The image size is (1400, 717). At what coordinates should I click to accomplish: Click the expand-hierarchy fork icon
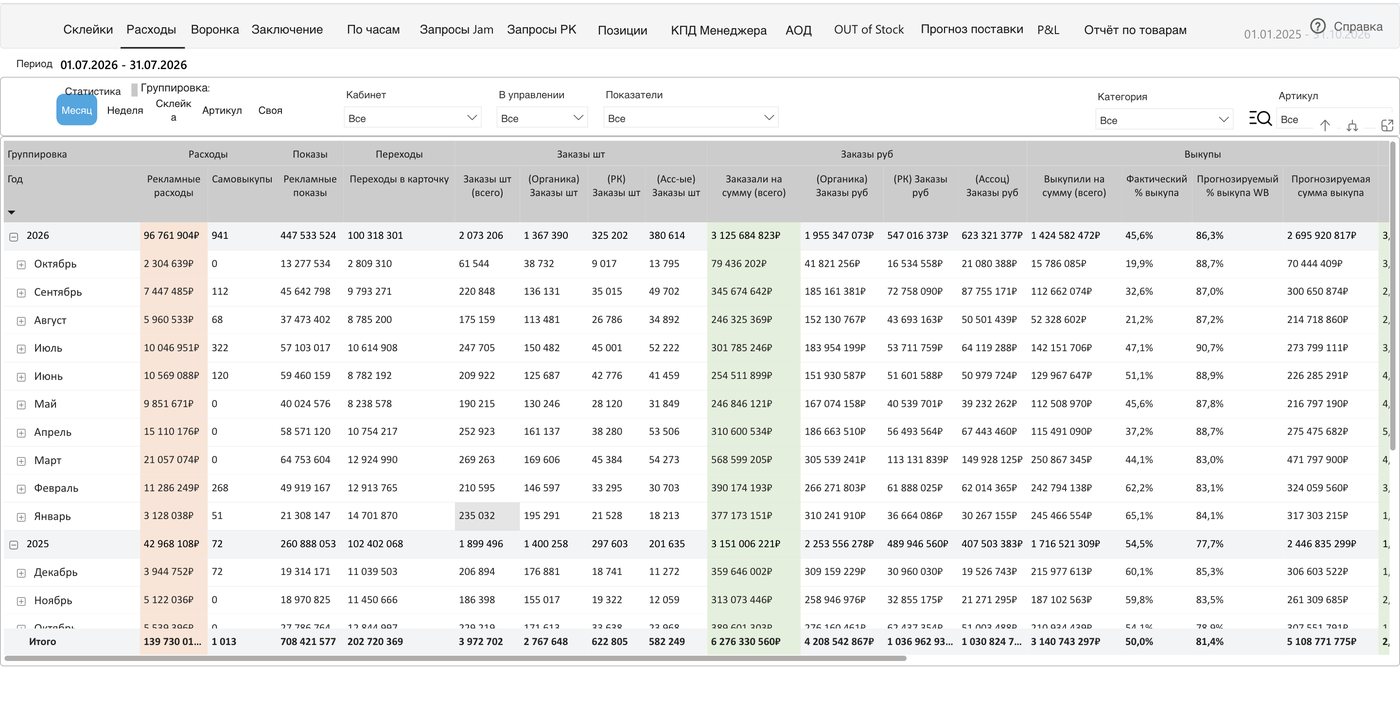(x=1353, y=125)
